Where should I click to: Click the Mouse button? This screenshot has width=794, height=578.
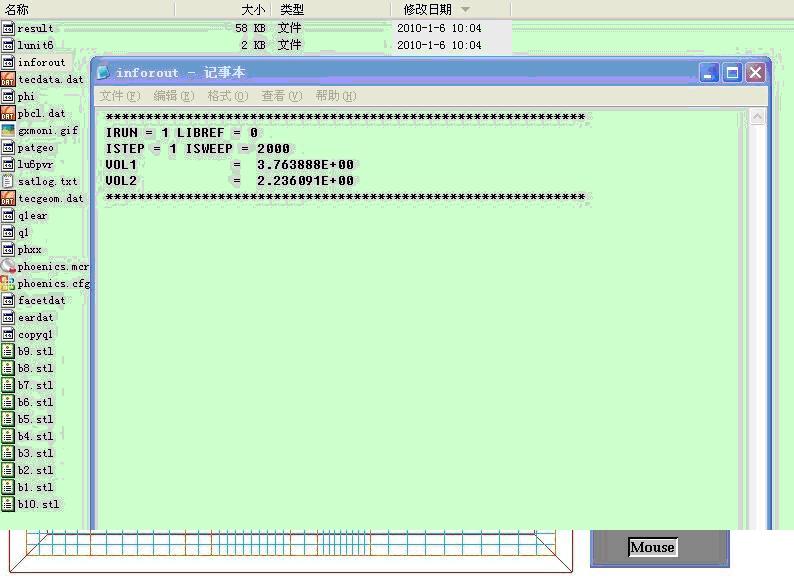tap(652, 547)
